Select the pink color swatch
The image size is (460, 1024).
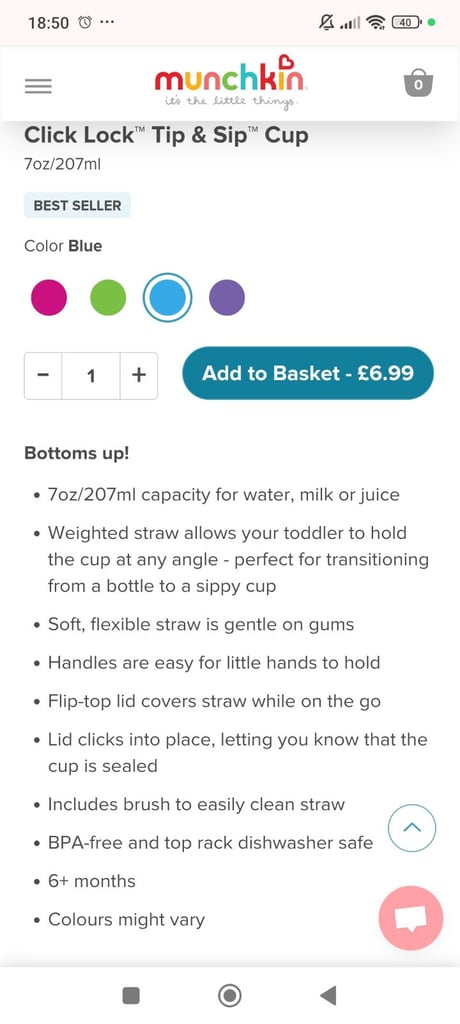point(49,297)
